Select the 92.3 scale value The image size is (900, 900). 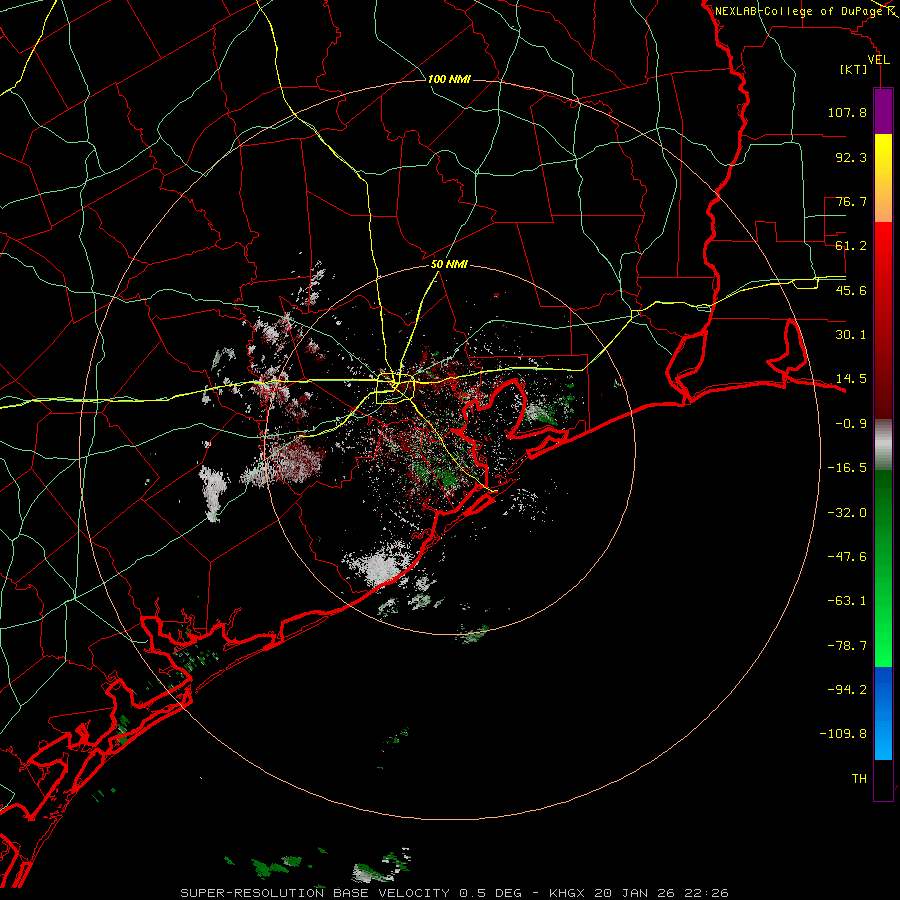click(851, 157)
